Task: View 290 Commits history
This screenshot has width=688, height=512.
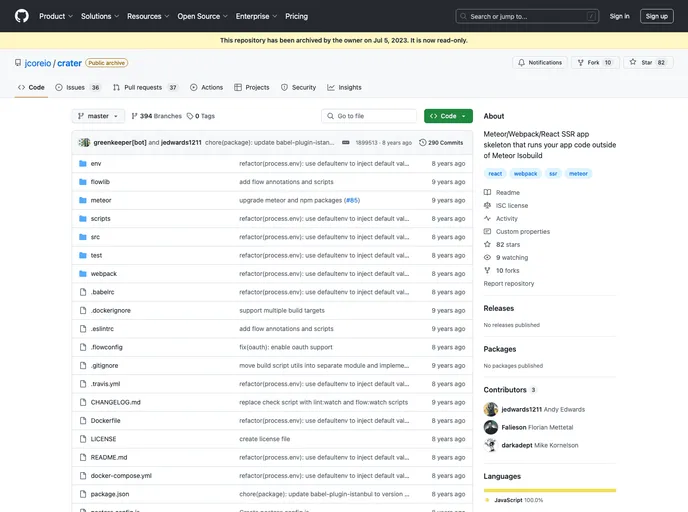Action: click(x=441, y=143)
